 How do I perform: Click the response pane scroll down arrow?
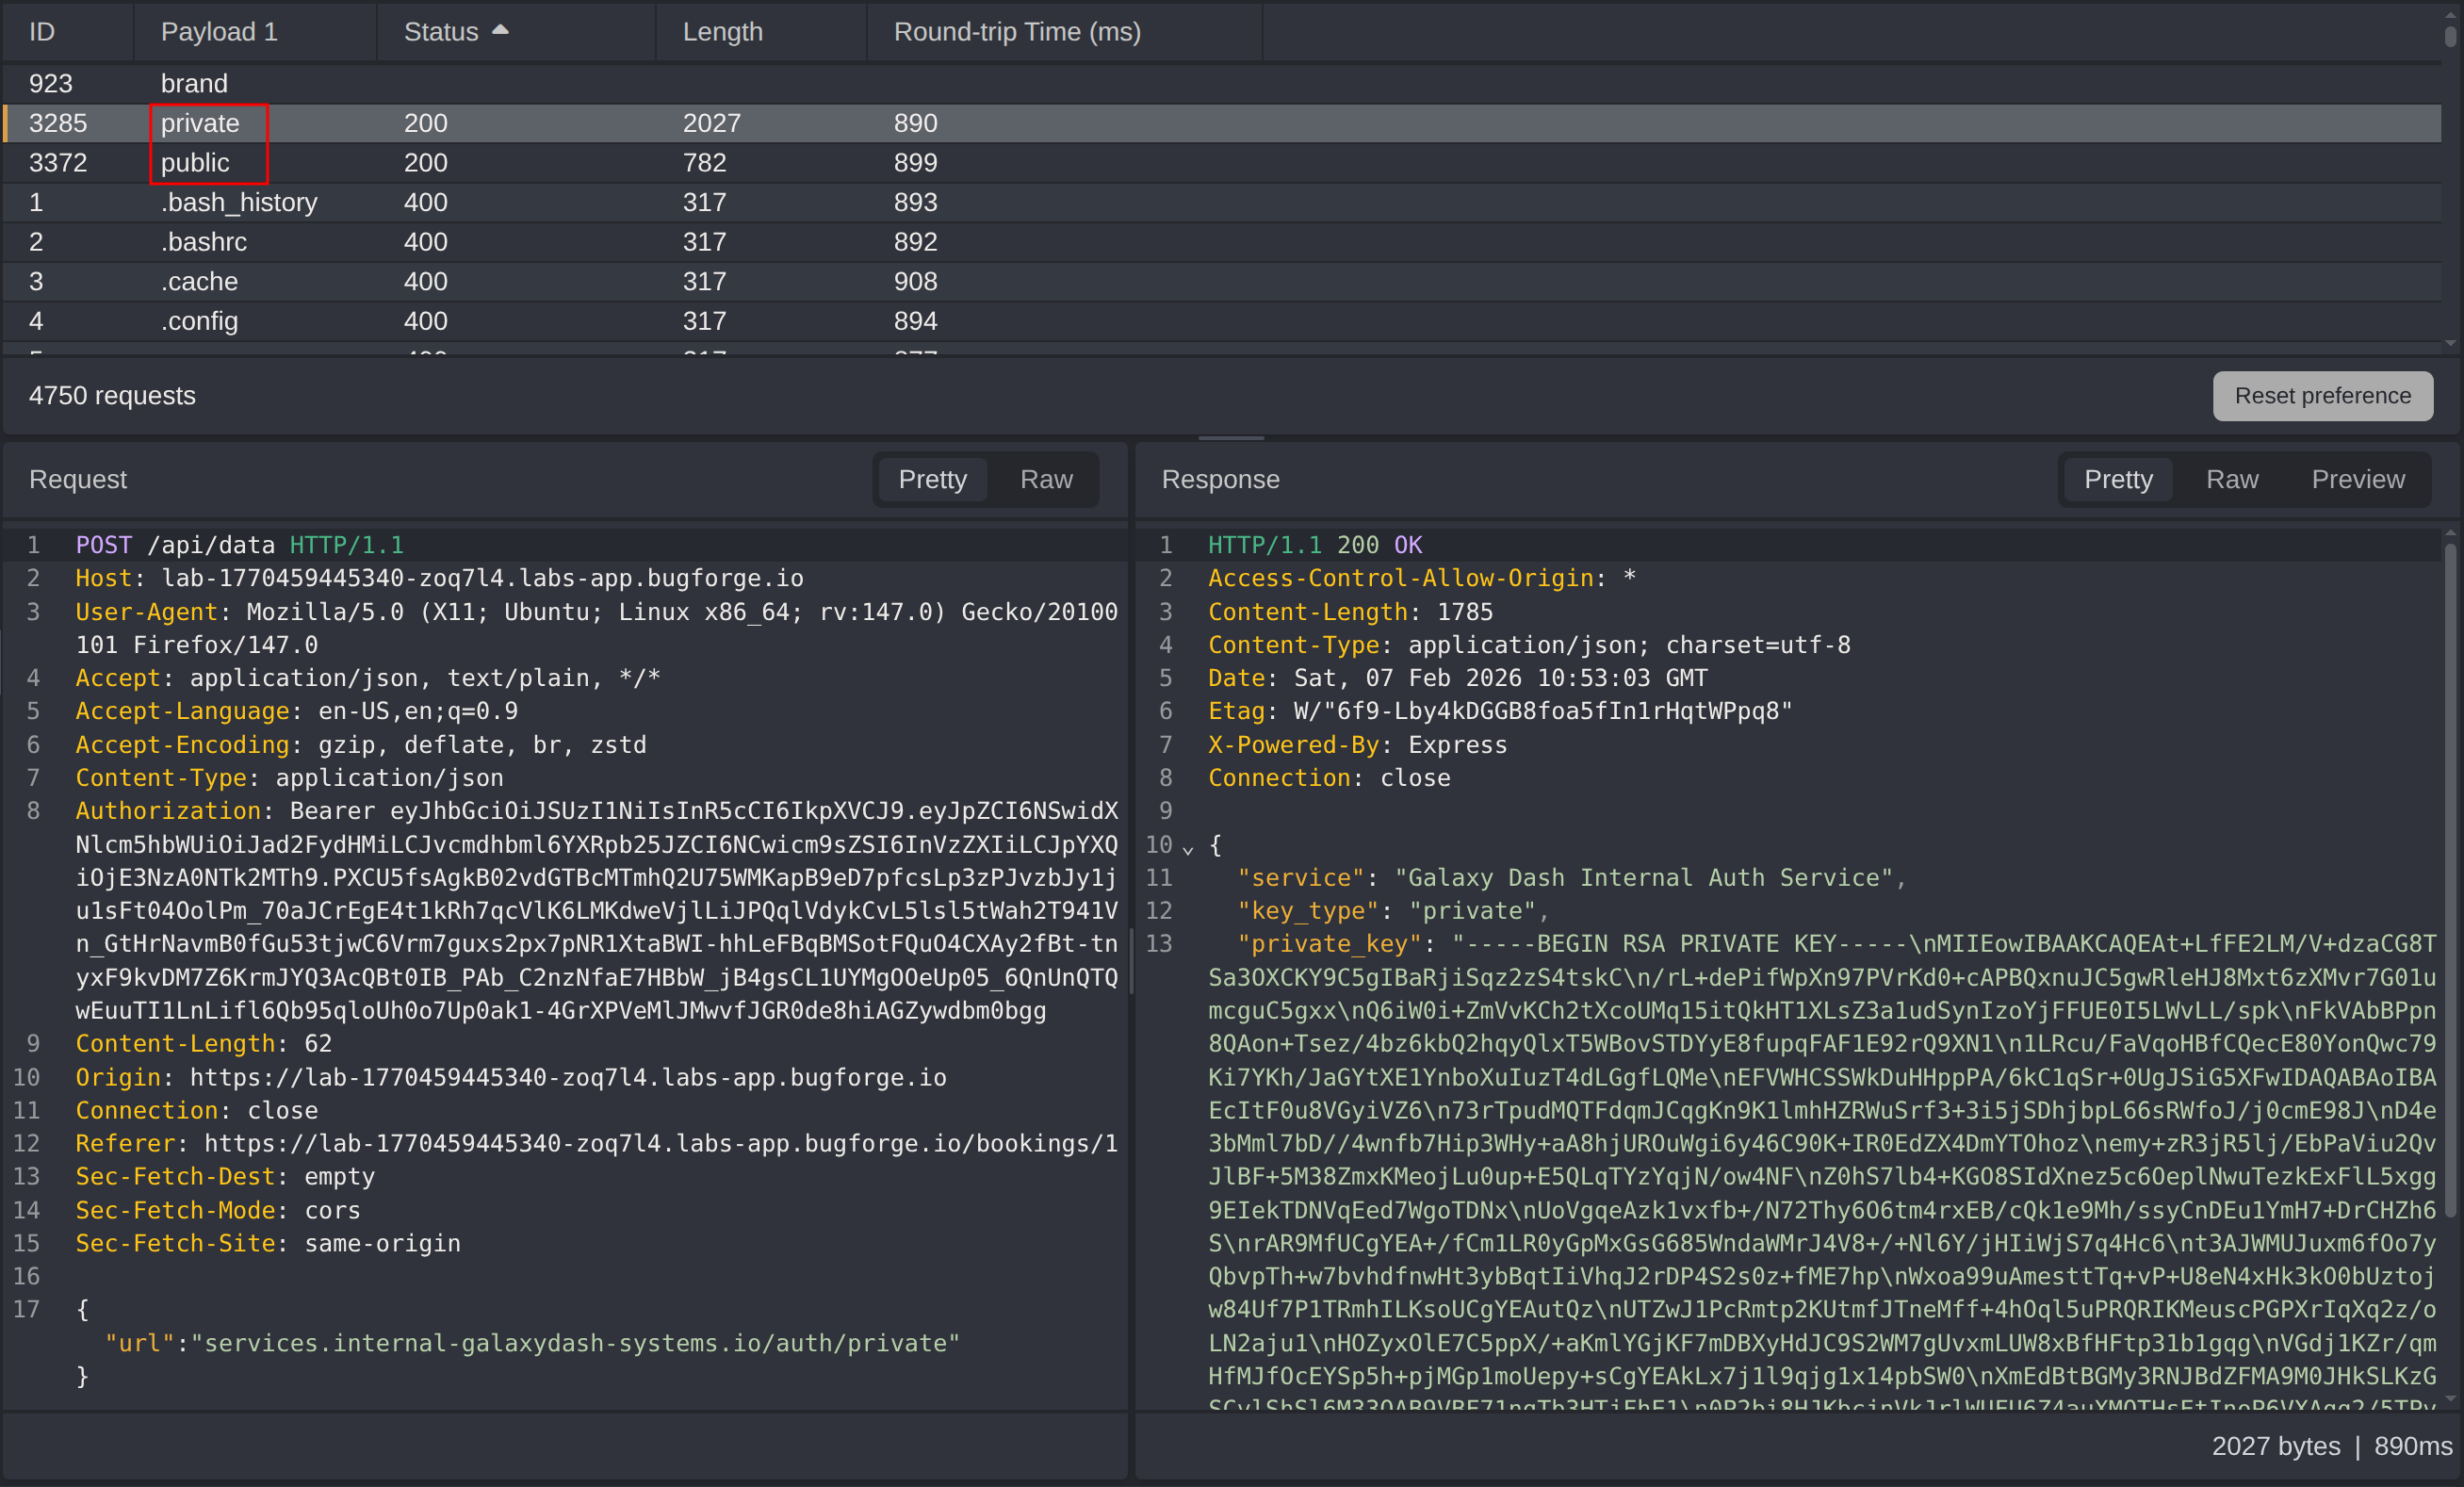2450,1399
